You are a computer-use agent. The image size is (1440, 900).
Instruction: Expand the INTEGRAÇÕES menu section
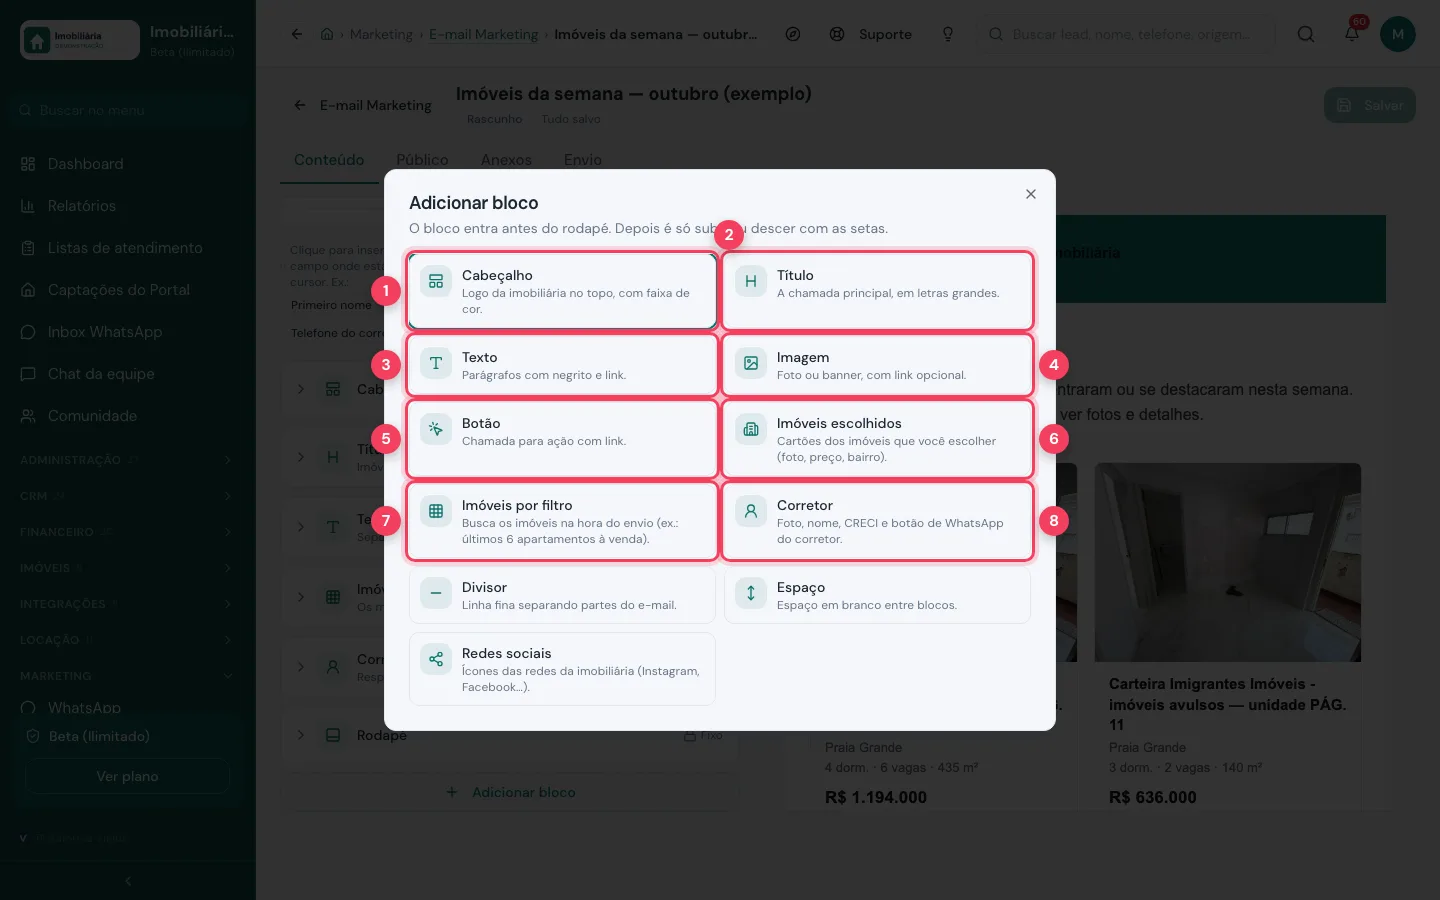(127, 604)
